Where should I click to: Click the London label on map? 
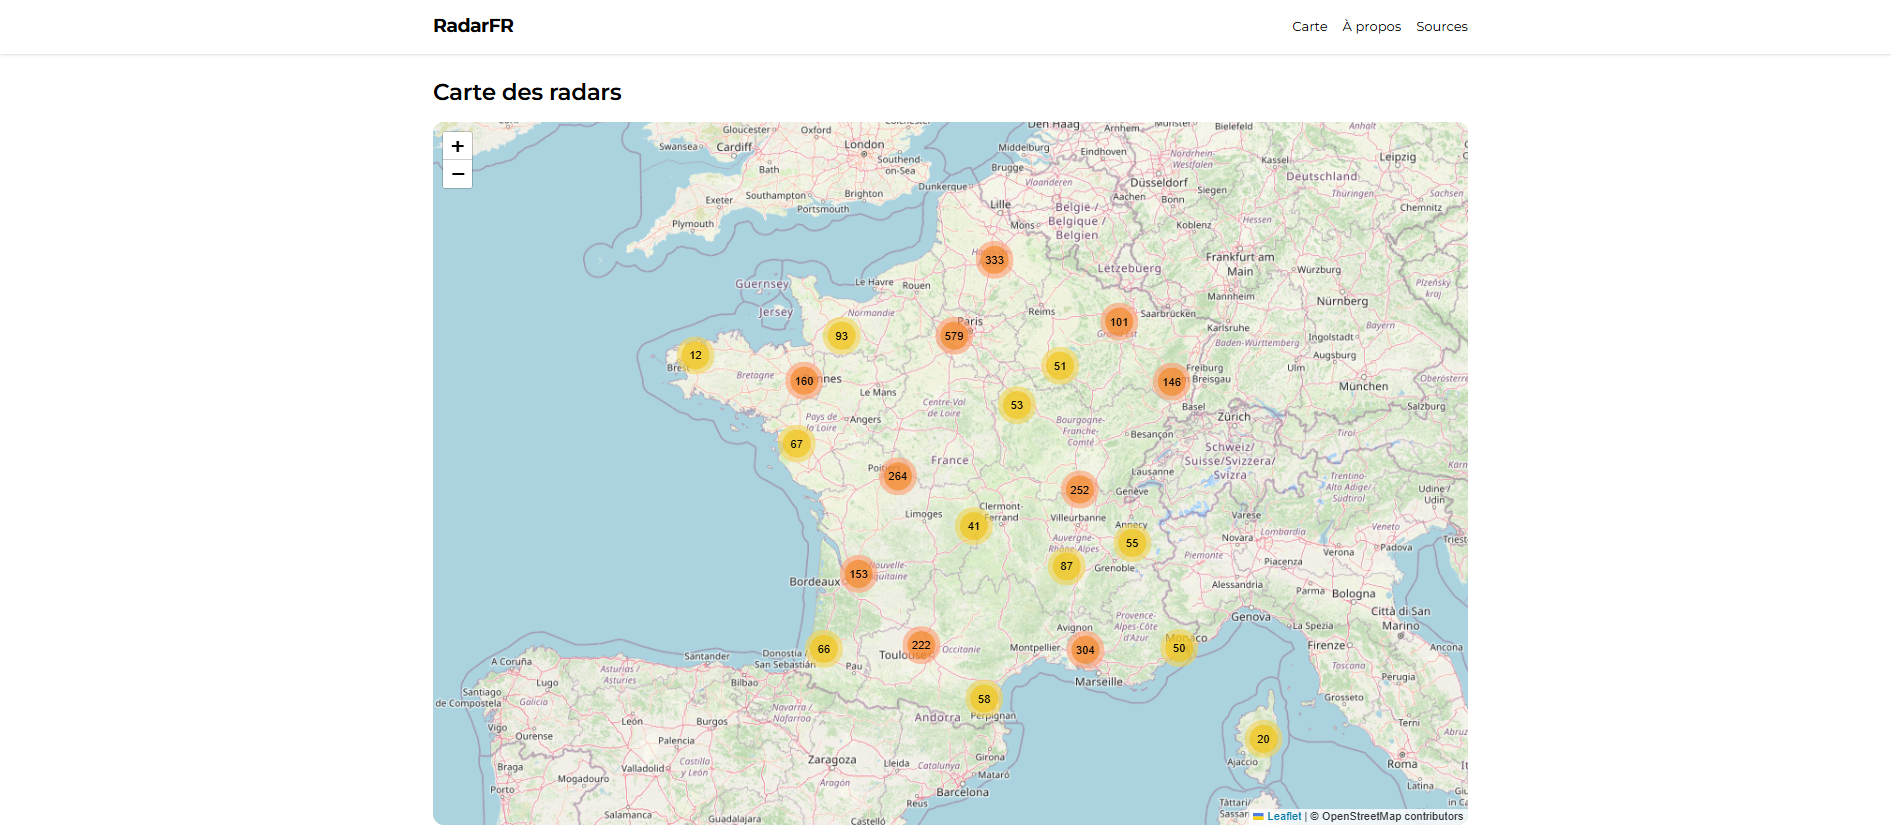[x=864, y=144]
